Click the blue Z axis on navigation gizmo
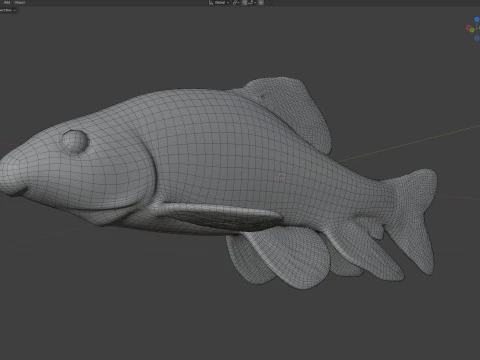The width and height of the screenshot is (480, 360). click(477, 20)
